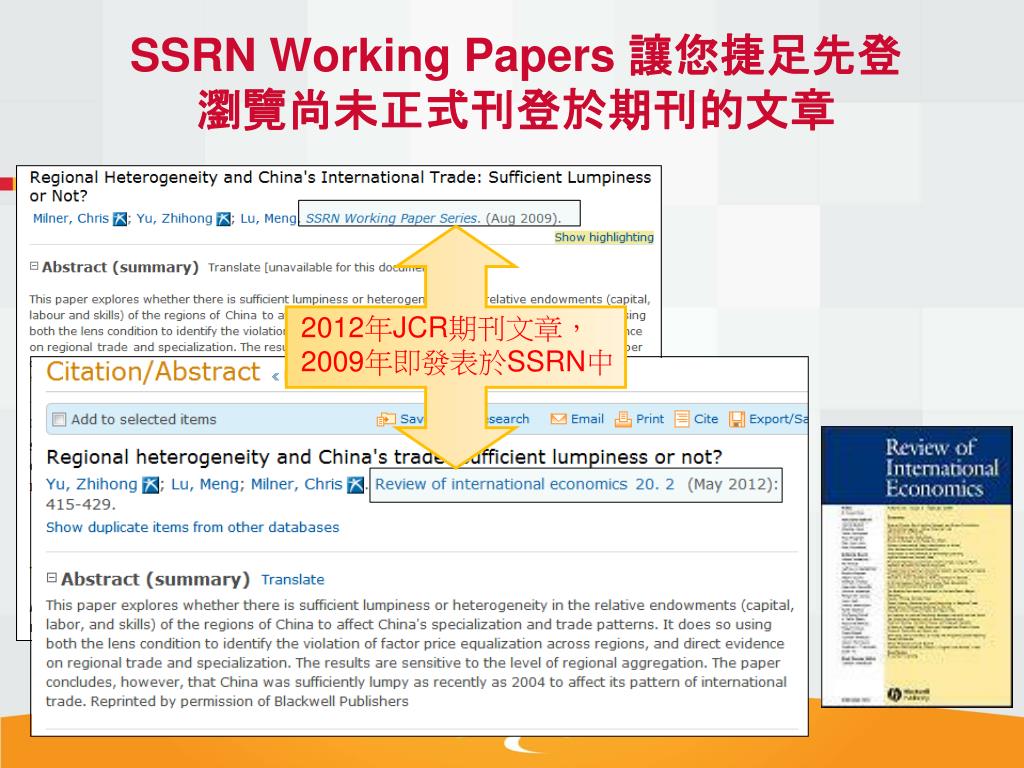Click the Export/Save disk icon
This screenshot has height=768, width=1024.
click(737, 419)
